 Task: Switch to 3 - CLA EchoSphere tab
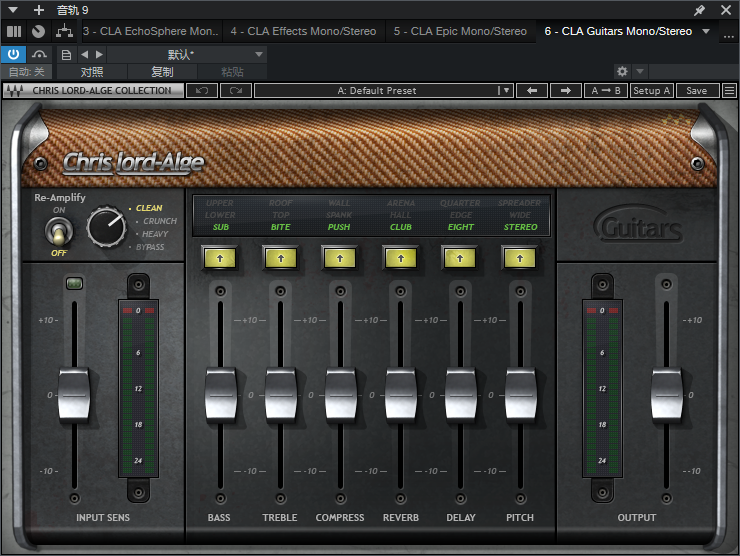point(151,31)
